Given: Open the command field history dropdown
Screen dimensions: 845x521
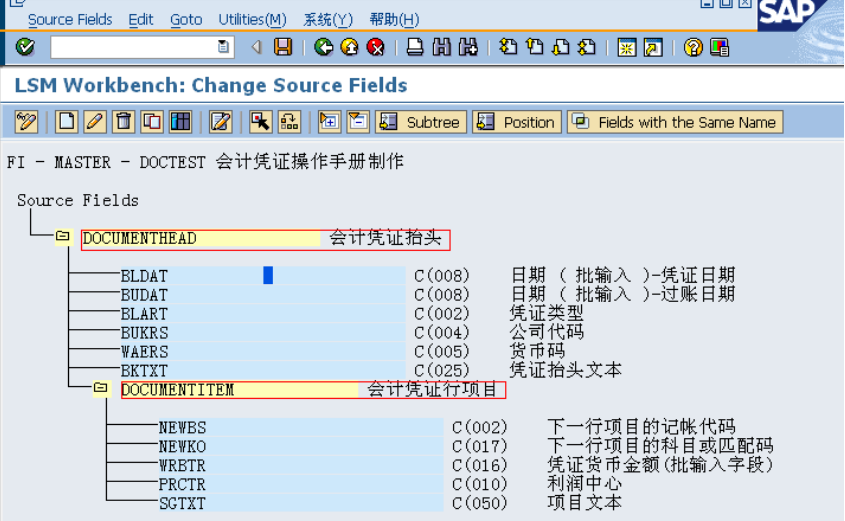Looking at the screenshot, I should [x=223, y=47].
